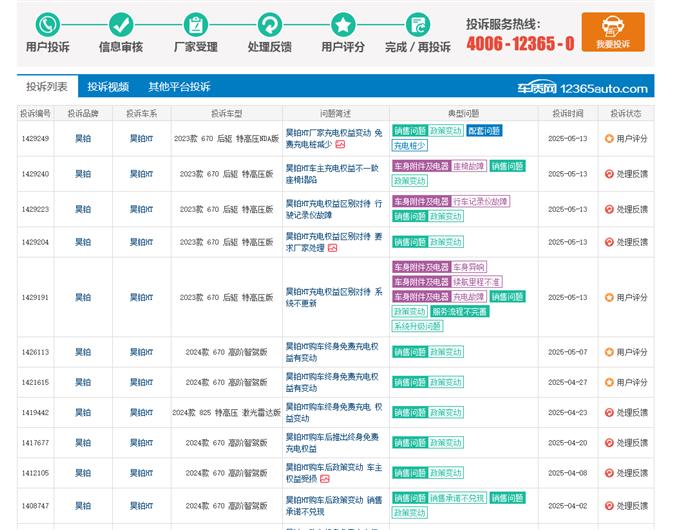Open 昊铂HT series link in row 1429240
This screenshot has width=700, height=530.
pyautogui.click(x=141, y=174)
